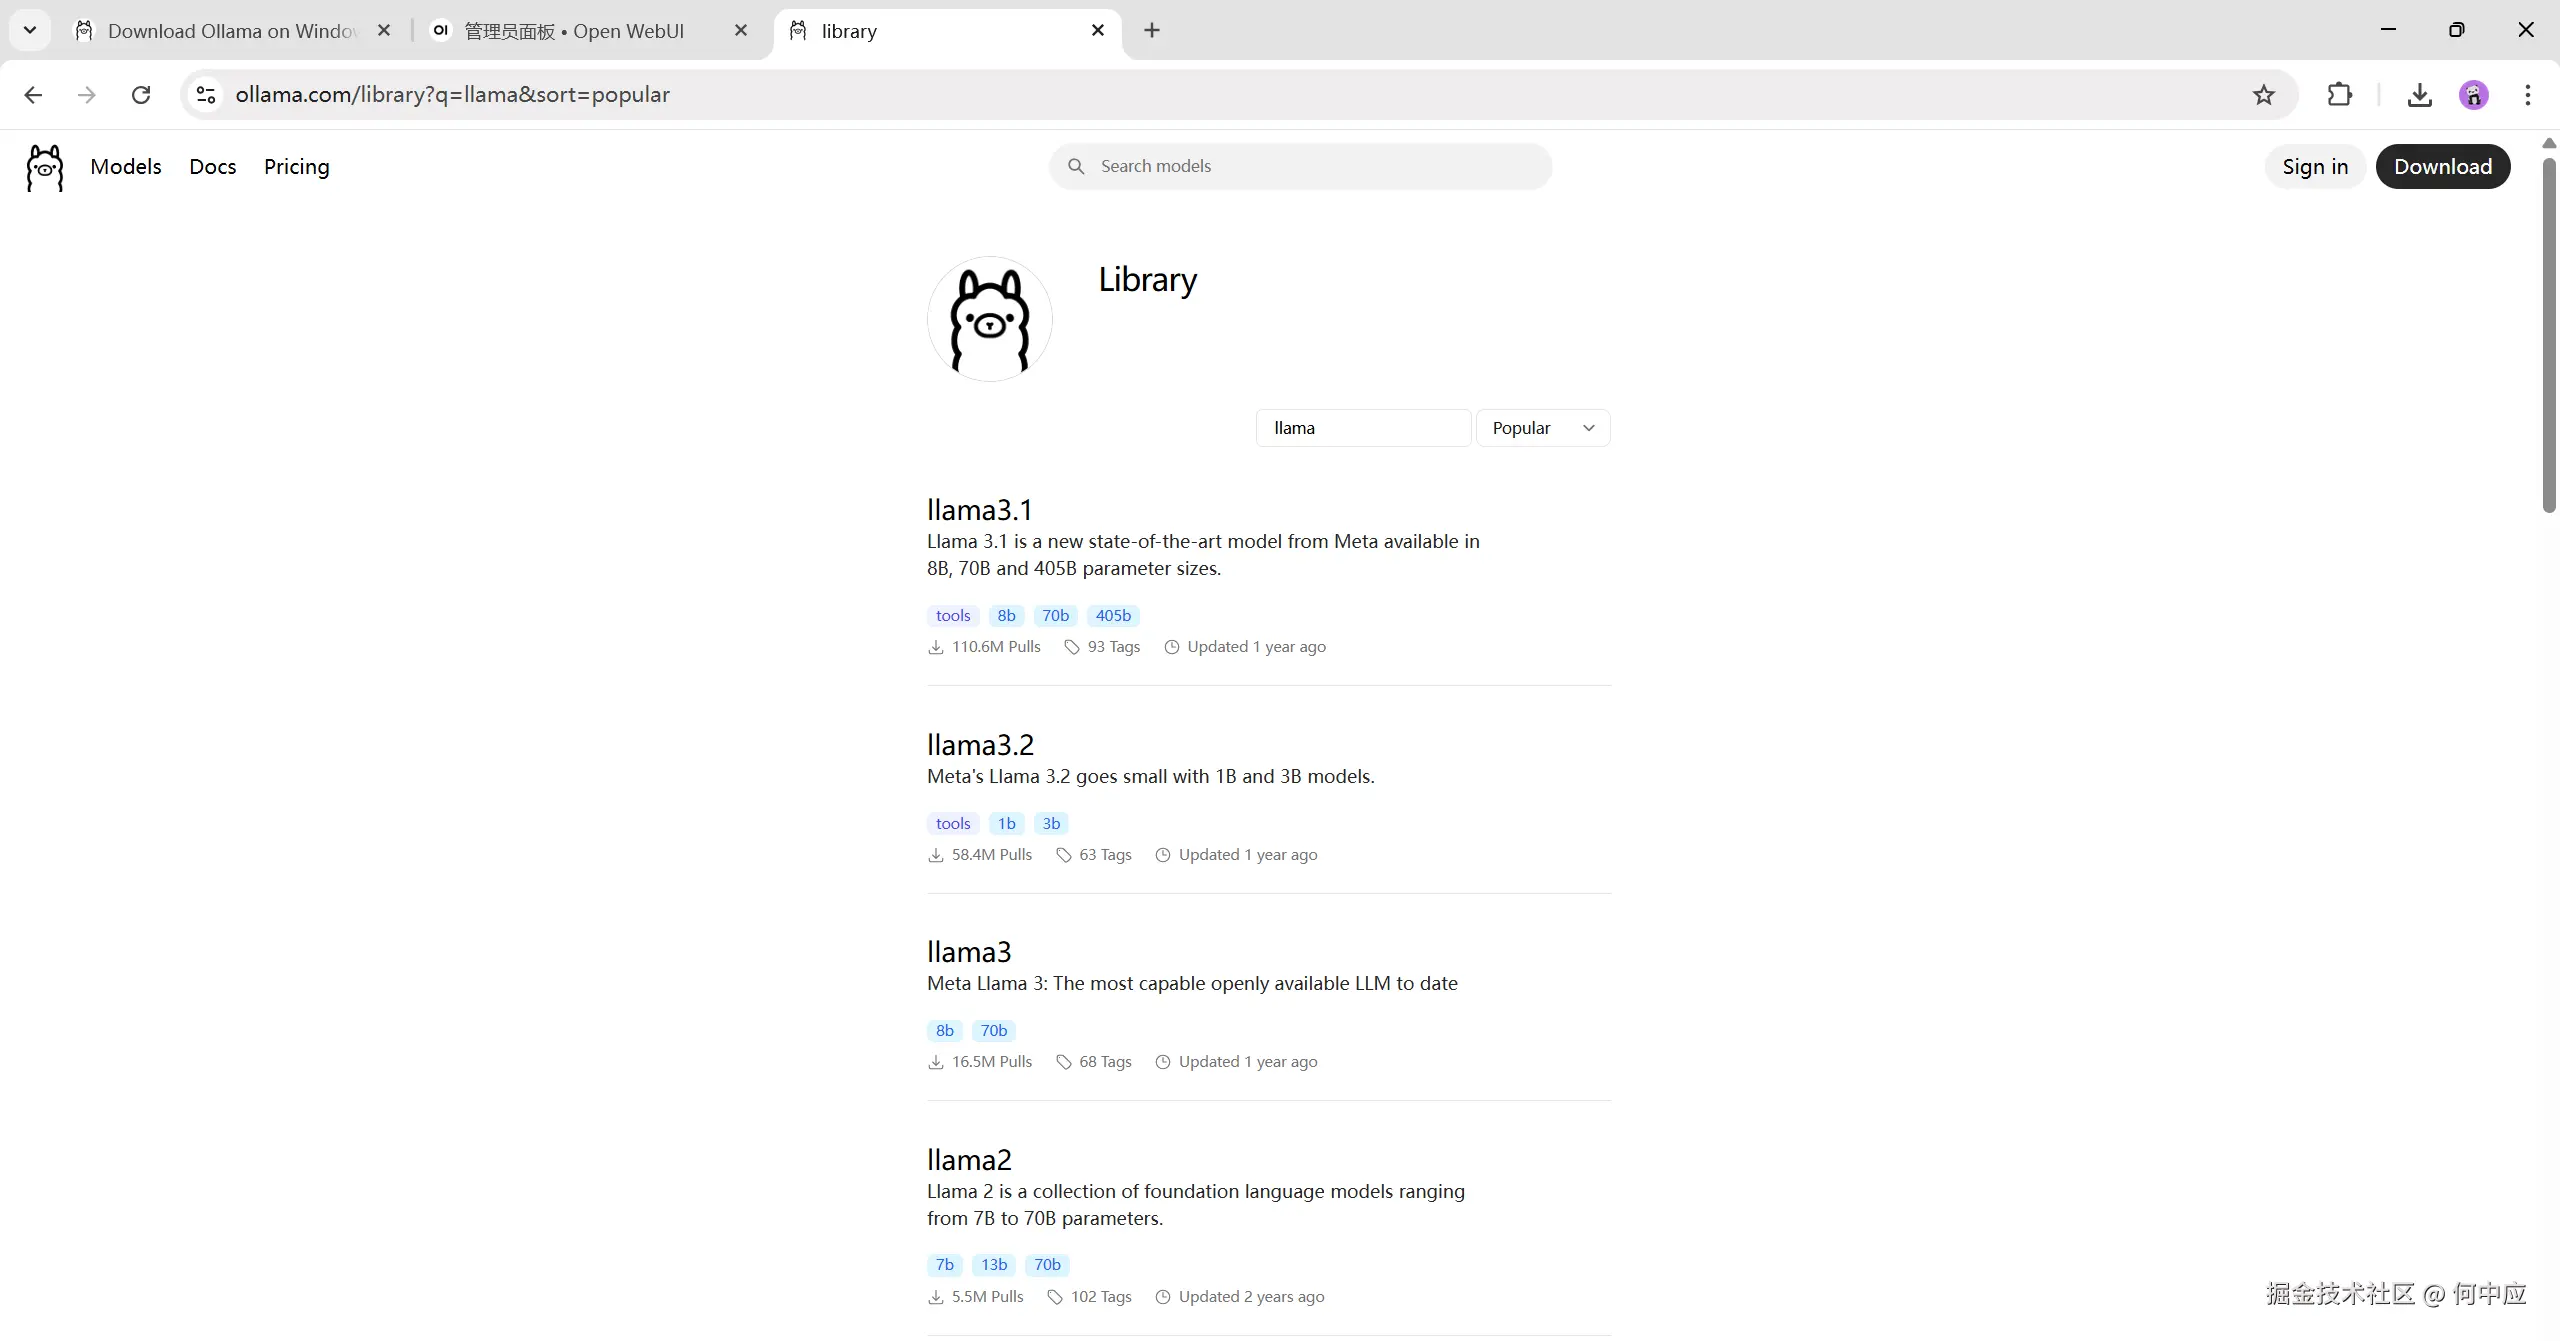Screen dimensions: 2560x1341
Task: Click the Ollama llama logo in header
Action: click(x=44, y=167)
